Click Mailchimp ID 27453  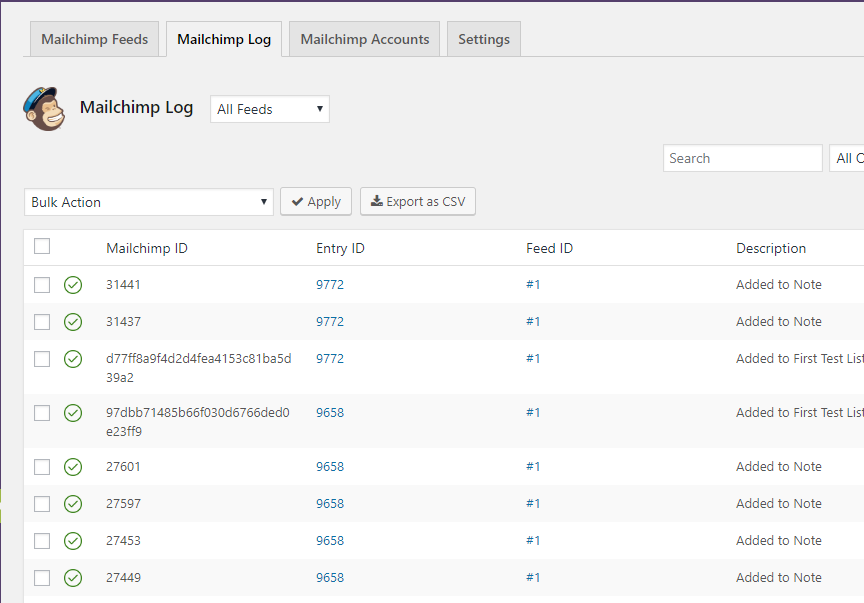pyautogui.click(x=123, y=541)
